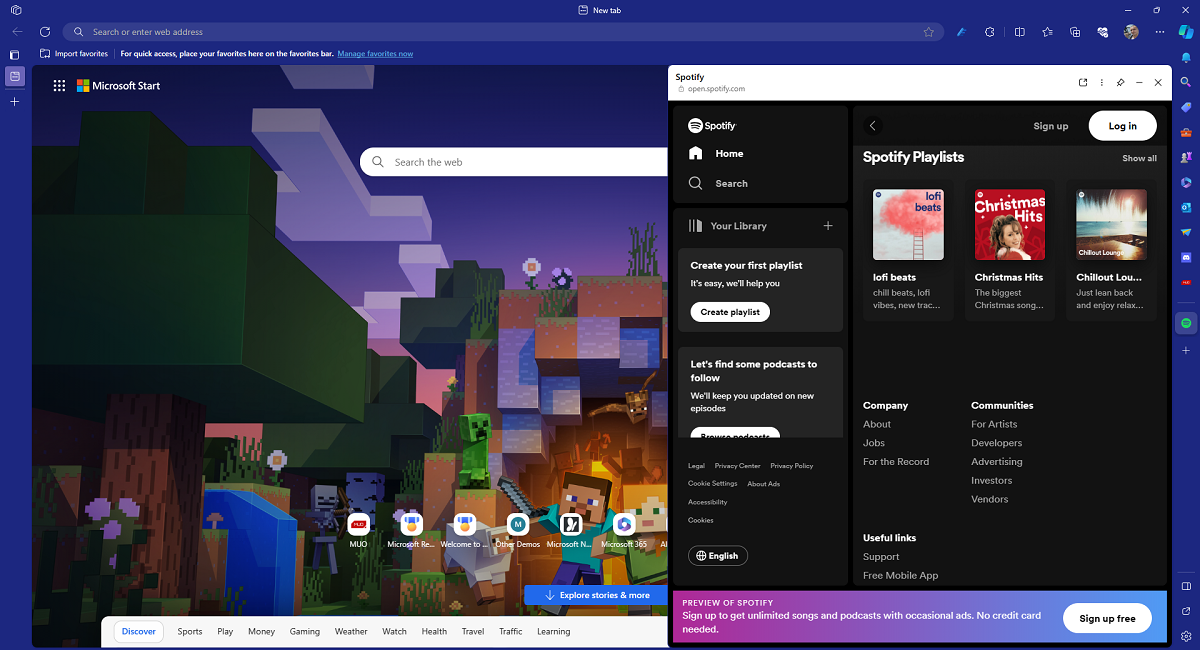The width and height of the screenshot is (1200, 650).
Task: Open Collections in the Edge toolbar
Action: [x=1074, y=32]
